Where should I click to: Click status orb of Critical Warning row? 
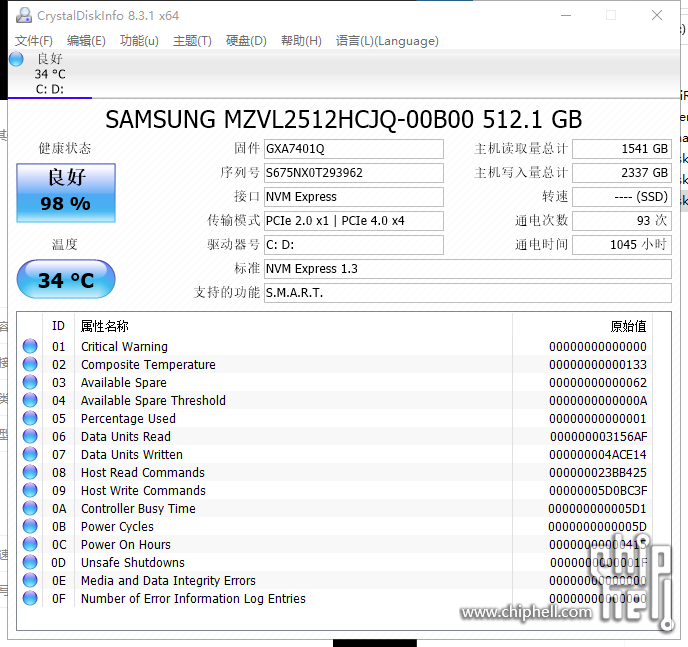point(30,346)
